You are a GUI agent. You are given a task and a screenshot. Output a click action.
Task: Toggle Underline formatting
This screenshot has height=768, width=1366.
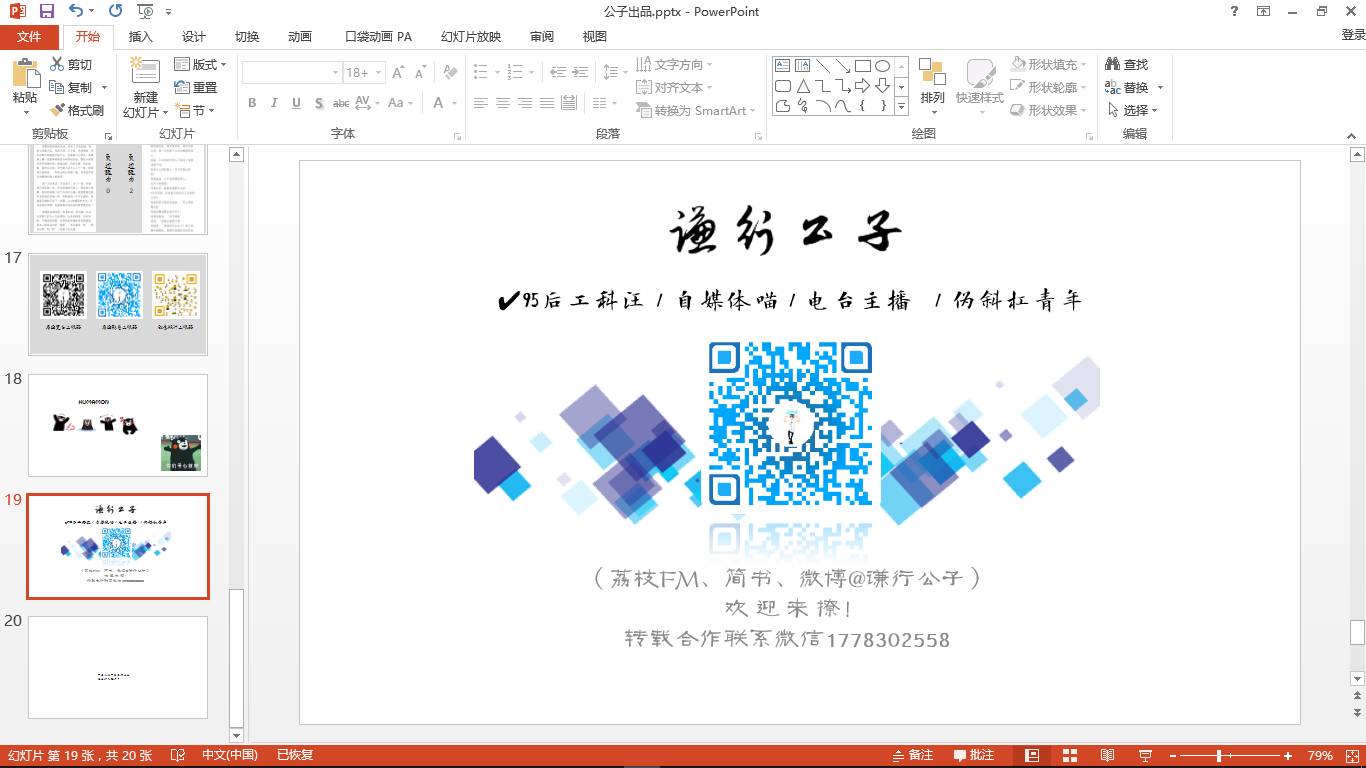297,103
